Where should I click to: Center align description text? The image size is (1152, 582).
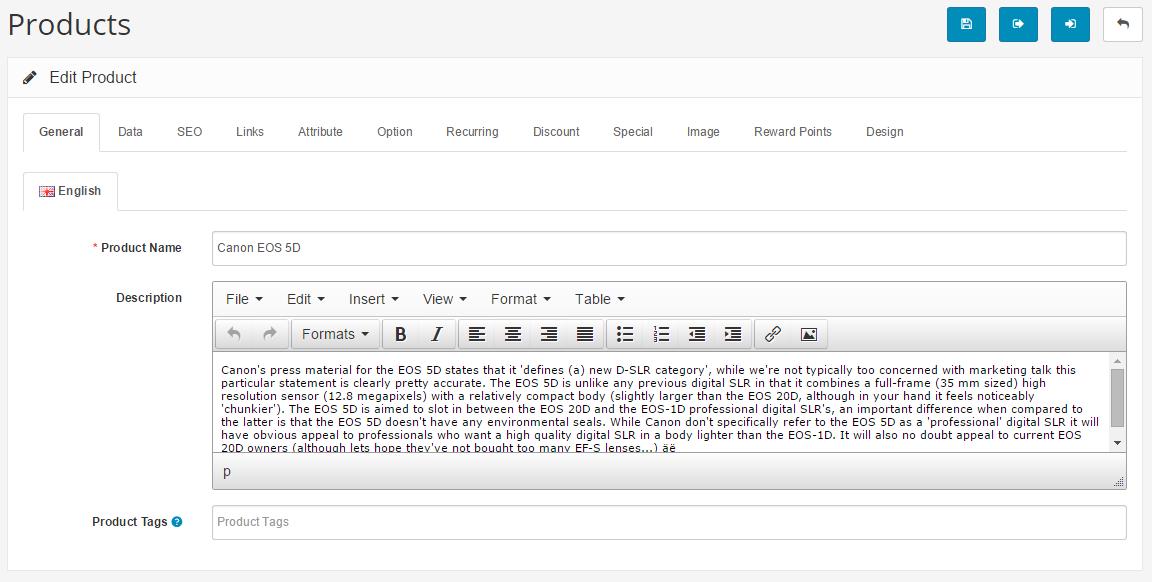[x=513, y=334]
